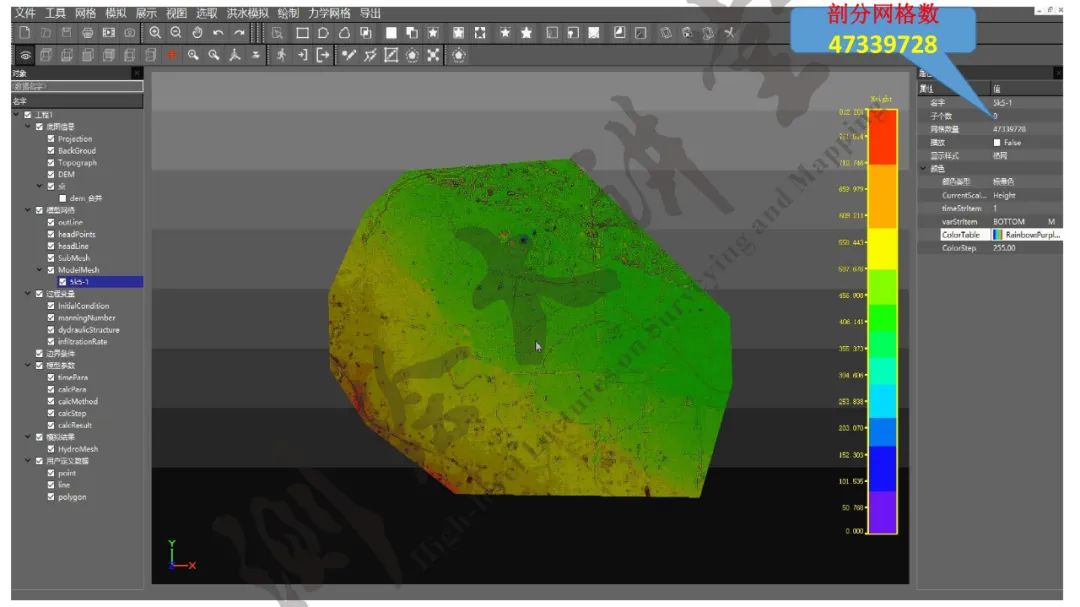This screenshot has width=1080, height=607.
Task: Enable the dem 合并 checkbox
Action: point(63,198)
